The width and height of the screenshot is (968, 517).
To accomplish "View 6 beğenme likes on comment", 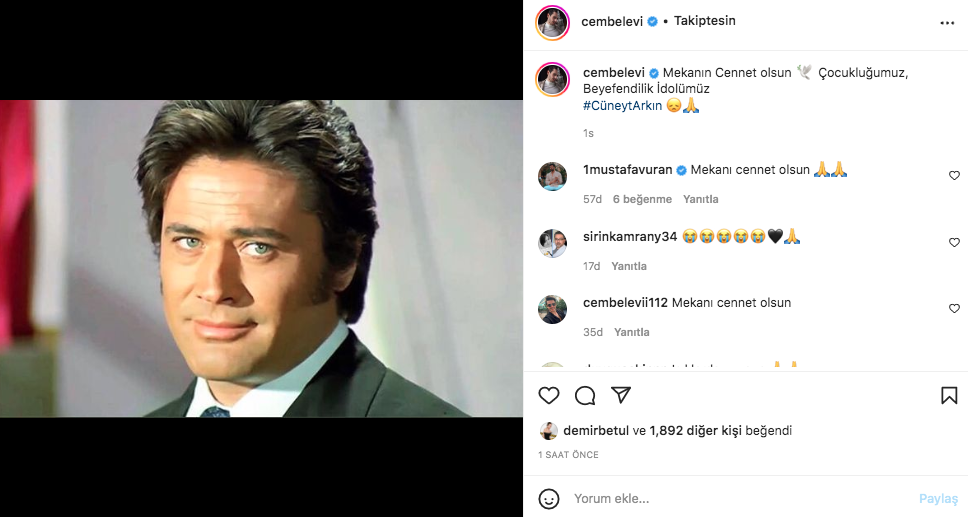I will click(642, 199).
